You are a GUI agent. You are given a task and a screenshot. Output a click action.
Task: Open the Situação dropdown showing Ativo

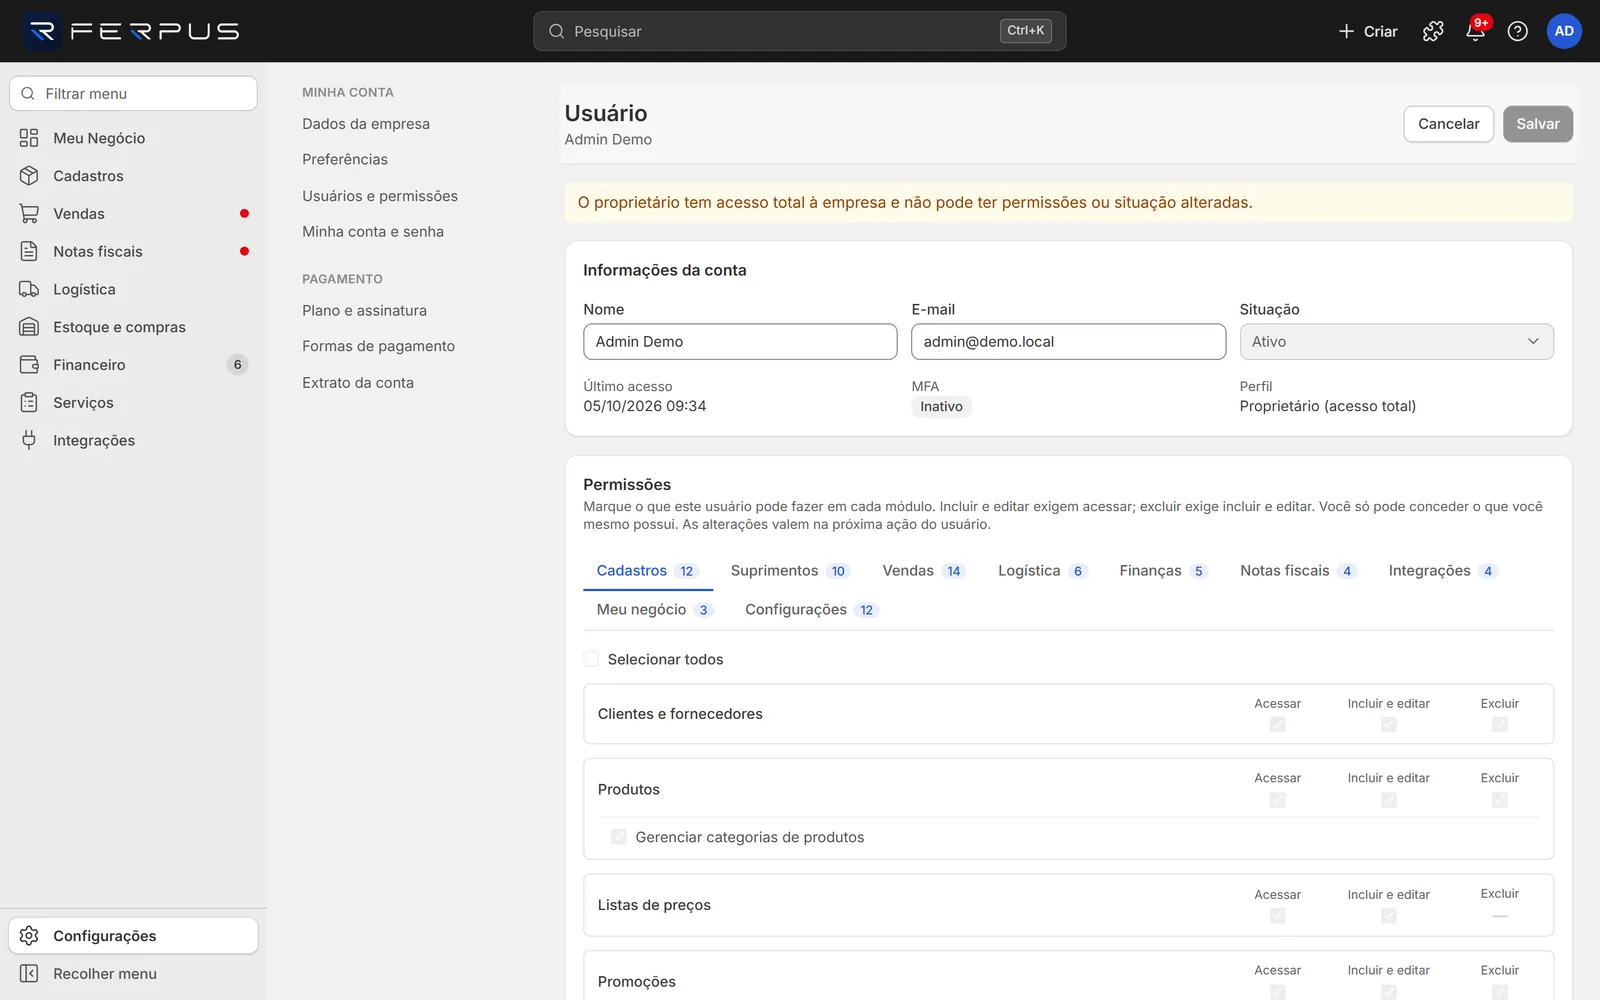(1396, 342)
